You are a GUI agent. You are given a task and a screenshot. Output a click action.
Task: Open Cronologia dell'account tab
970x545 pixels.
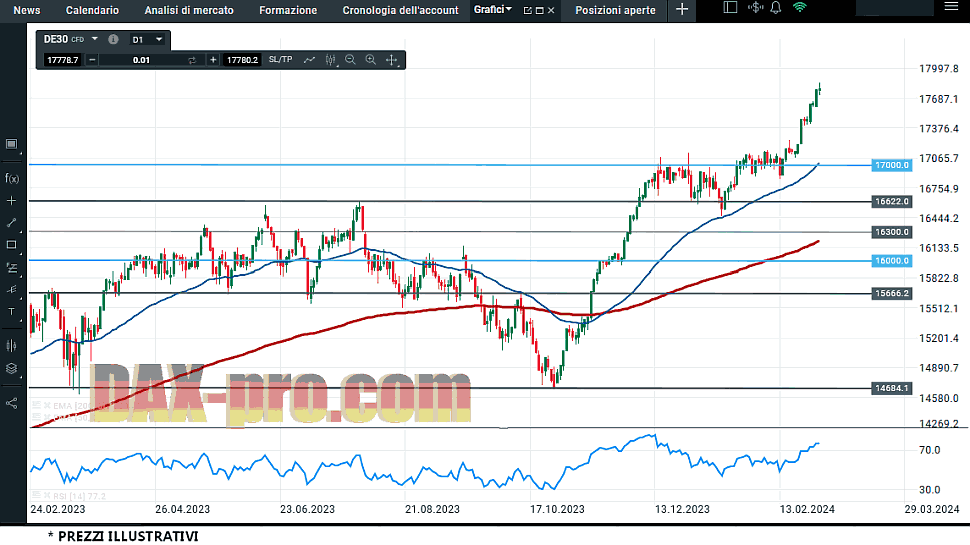tap(400, 11)
